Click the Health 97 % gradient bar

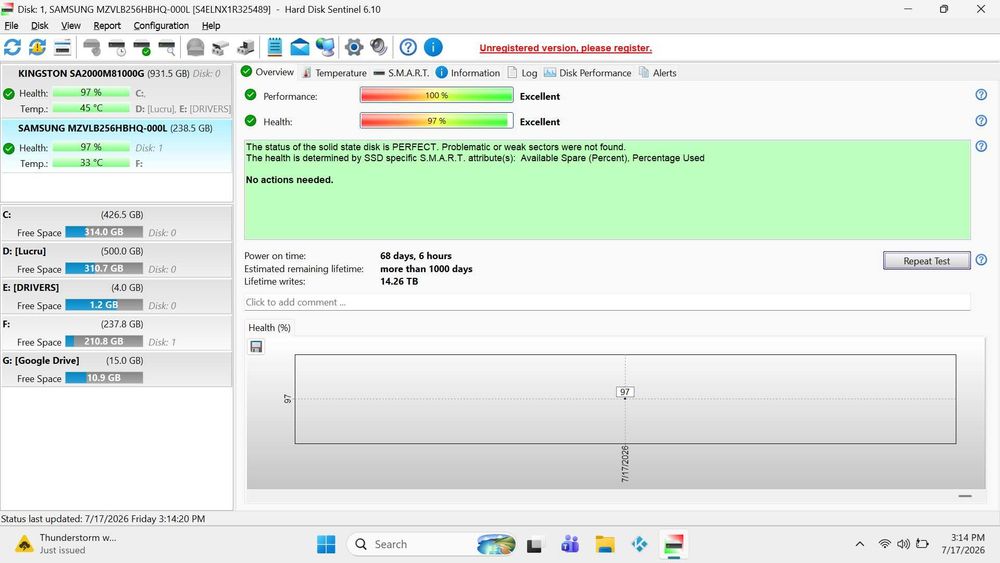coord(437,121)
